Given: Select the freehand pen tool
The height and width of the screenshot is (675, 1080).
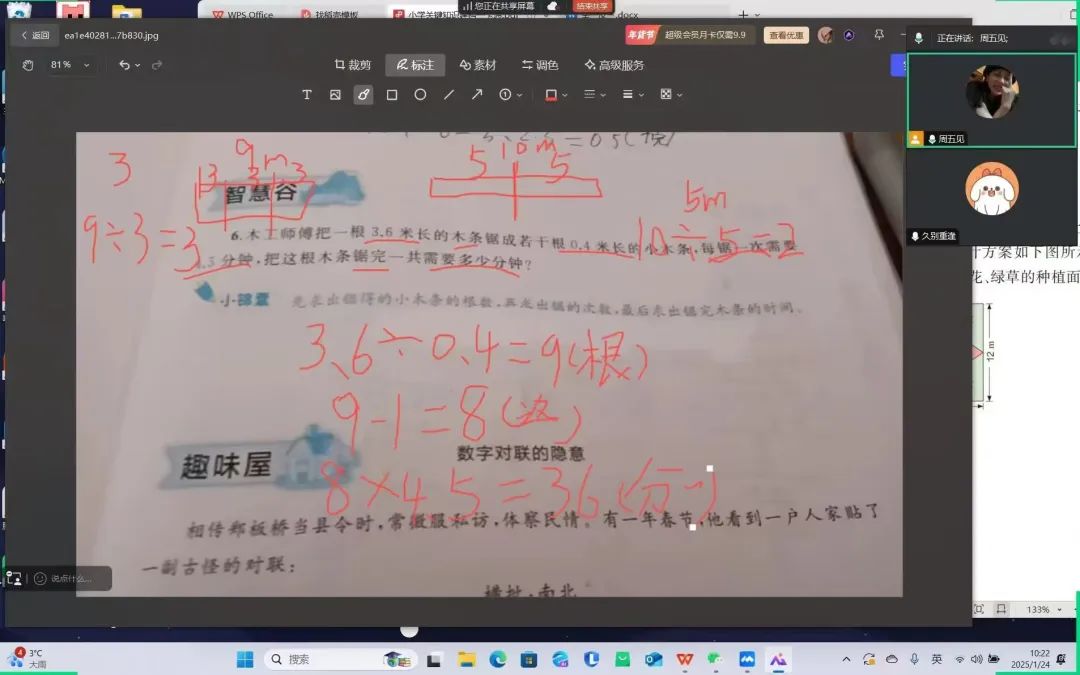Looking at the screenshot, I should tap(363, 95).
